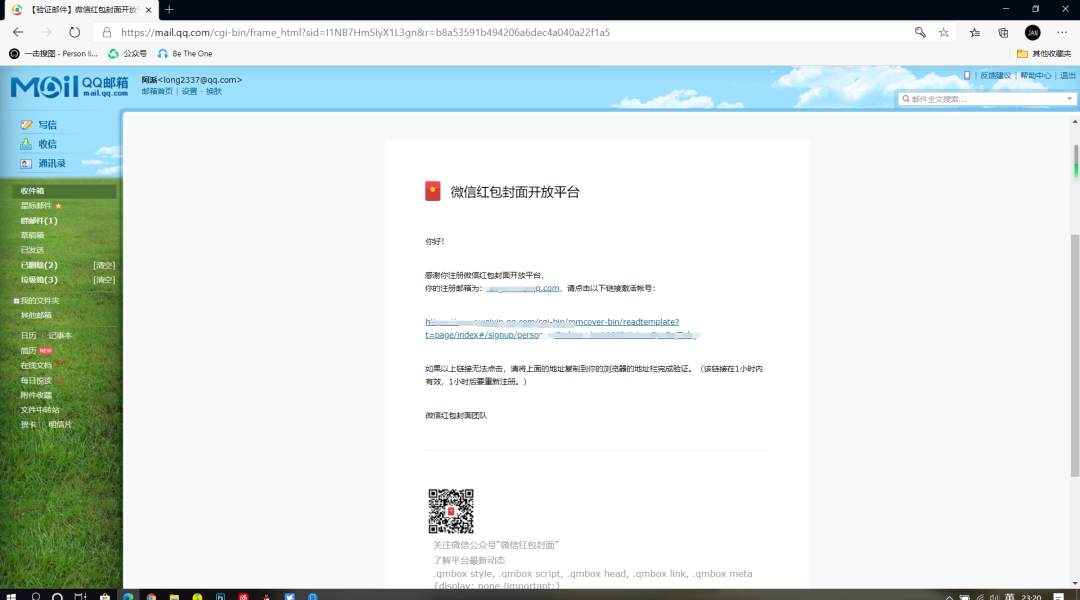
Task: Open 记事本 notepad link
Action: (x=60, y=335)
